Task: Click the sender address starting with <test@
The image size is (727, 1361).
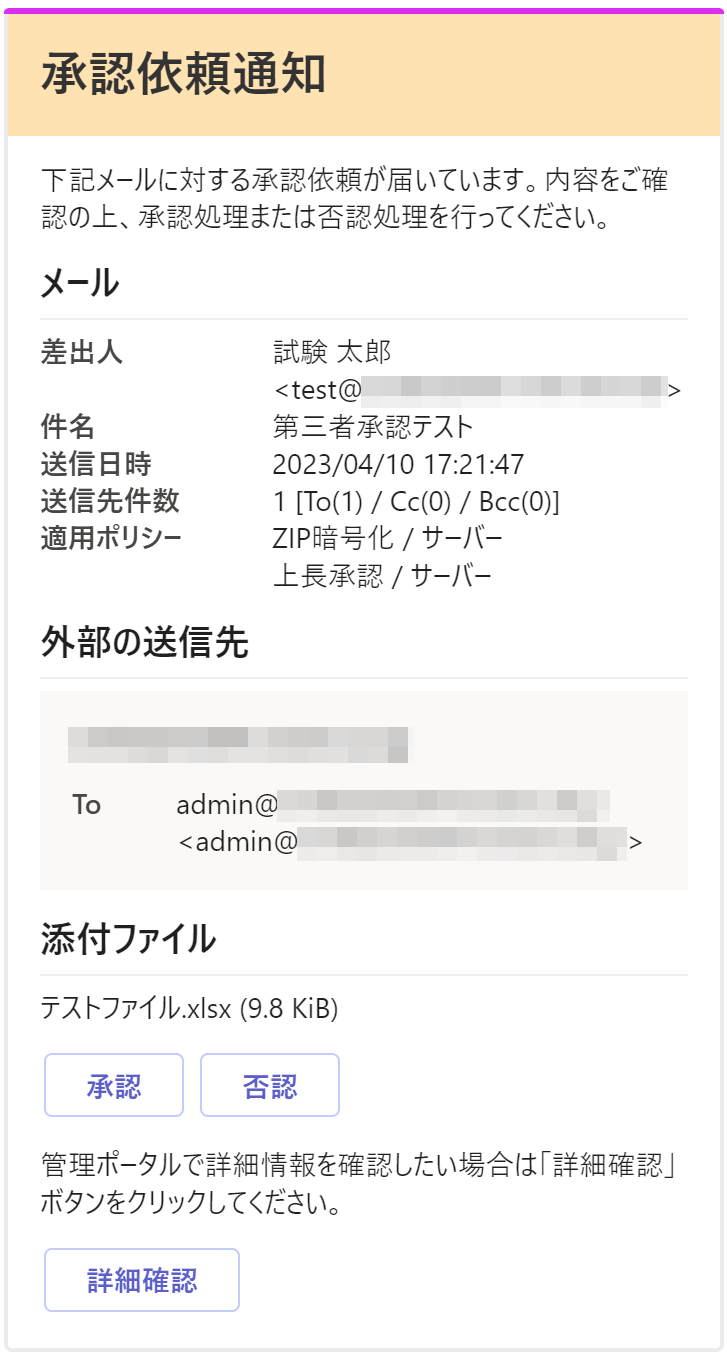Action: [477, 390]
